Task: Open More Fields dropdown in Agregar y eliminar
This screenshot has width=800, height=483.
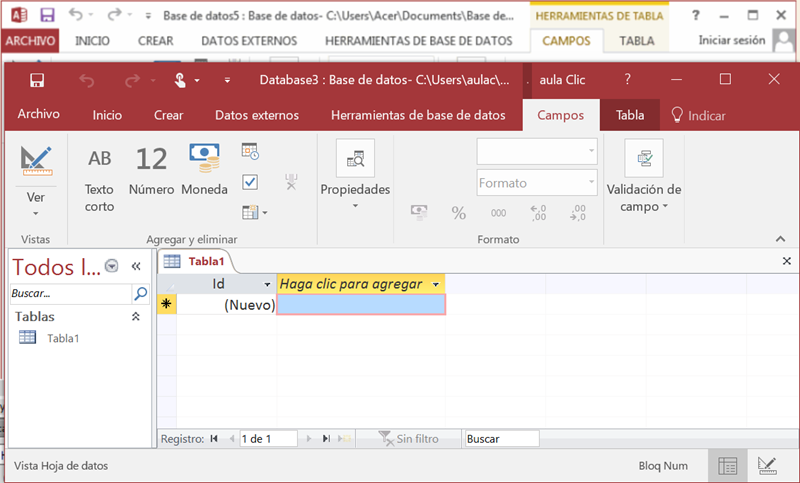Action: tap(254, 212)
